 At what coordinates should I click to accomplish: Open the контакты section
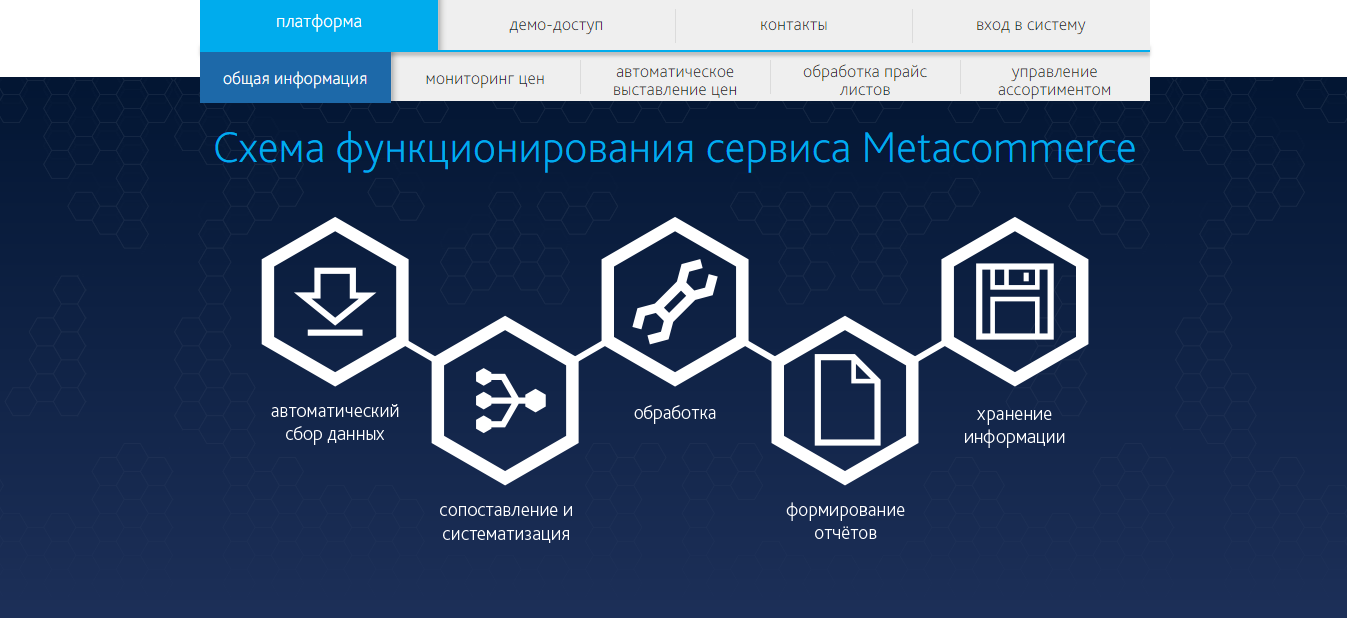pyautogui.click(x=795, y=25)
